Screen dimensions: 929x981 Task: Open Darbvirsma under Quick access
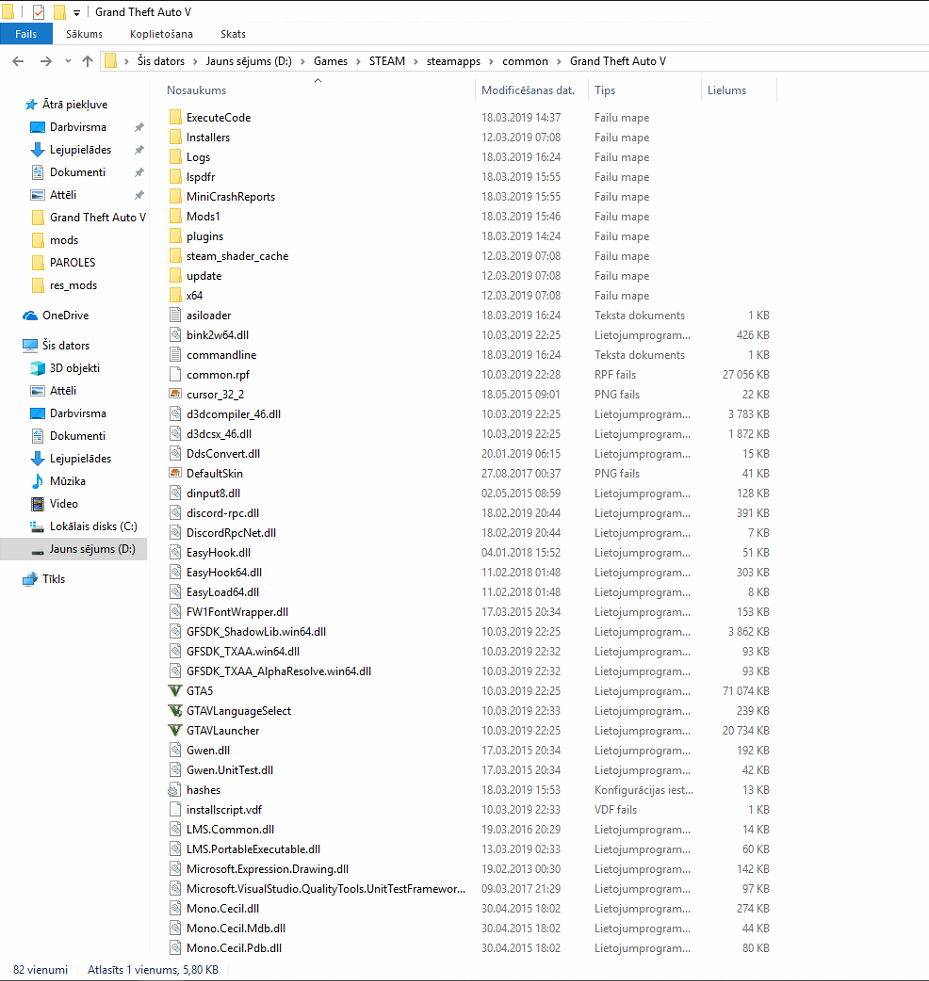78,127
